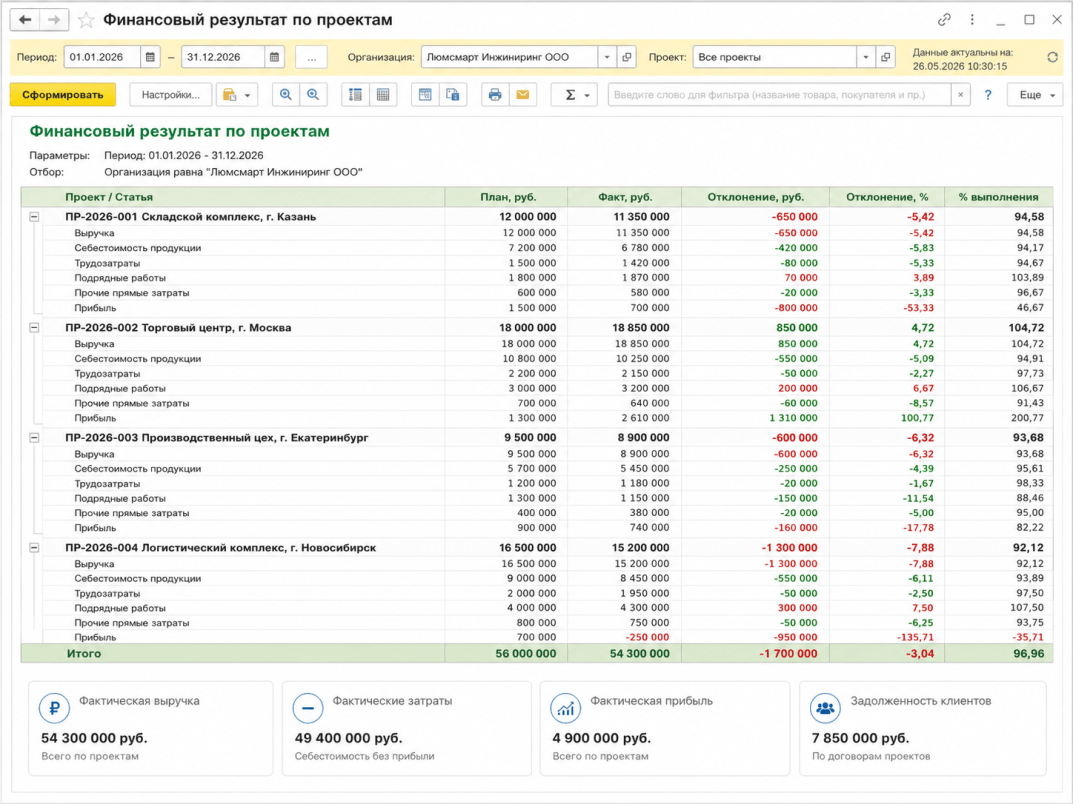The height and width of the screenshot is (804, 1073).
Task: Send report by email envelope icon
Action: tap(522, 95)
